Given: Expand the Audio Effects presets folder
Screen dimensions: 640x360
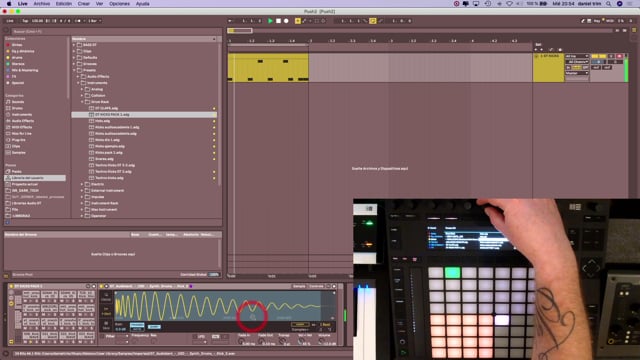Looking at the screenshot, I should click(78, 77).
